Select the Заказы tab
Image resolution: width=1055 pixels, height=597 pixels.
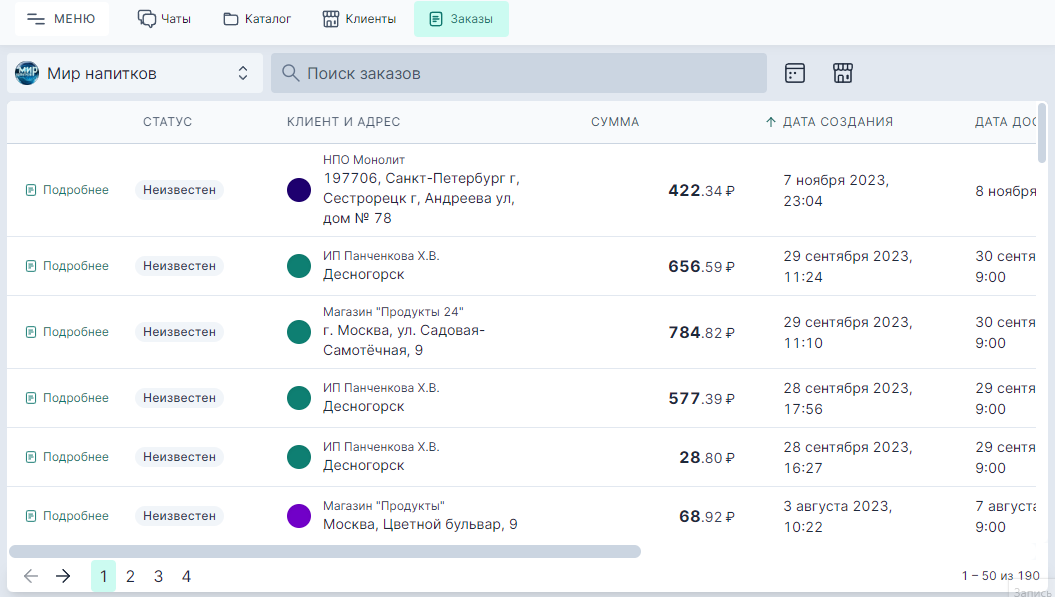coord(461,19)
